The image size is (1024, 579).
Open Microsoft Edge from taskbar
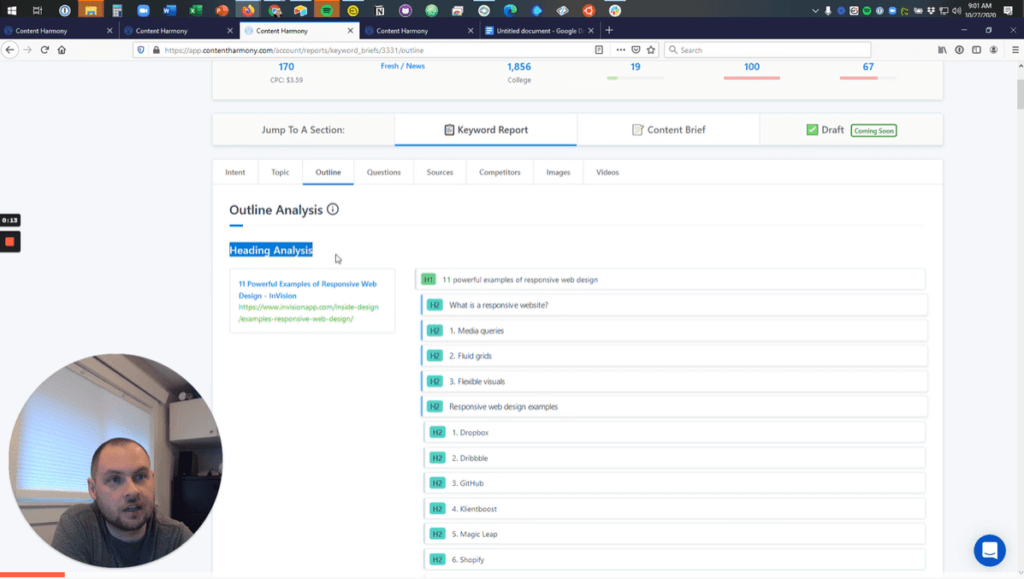coord(510,10)
